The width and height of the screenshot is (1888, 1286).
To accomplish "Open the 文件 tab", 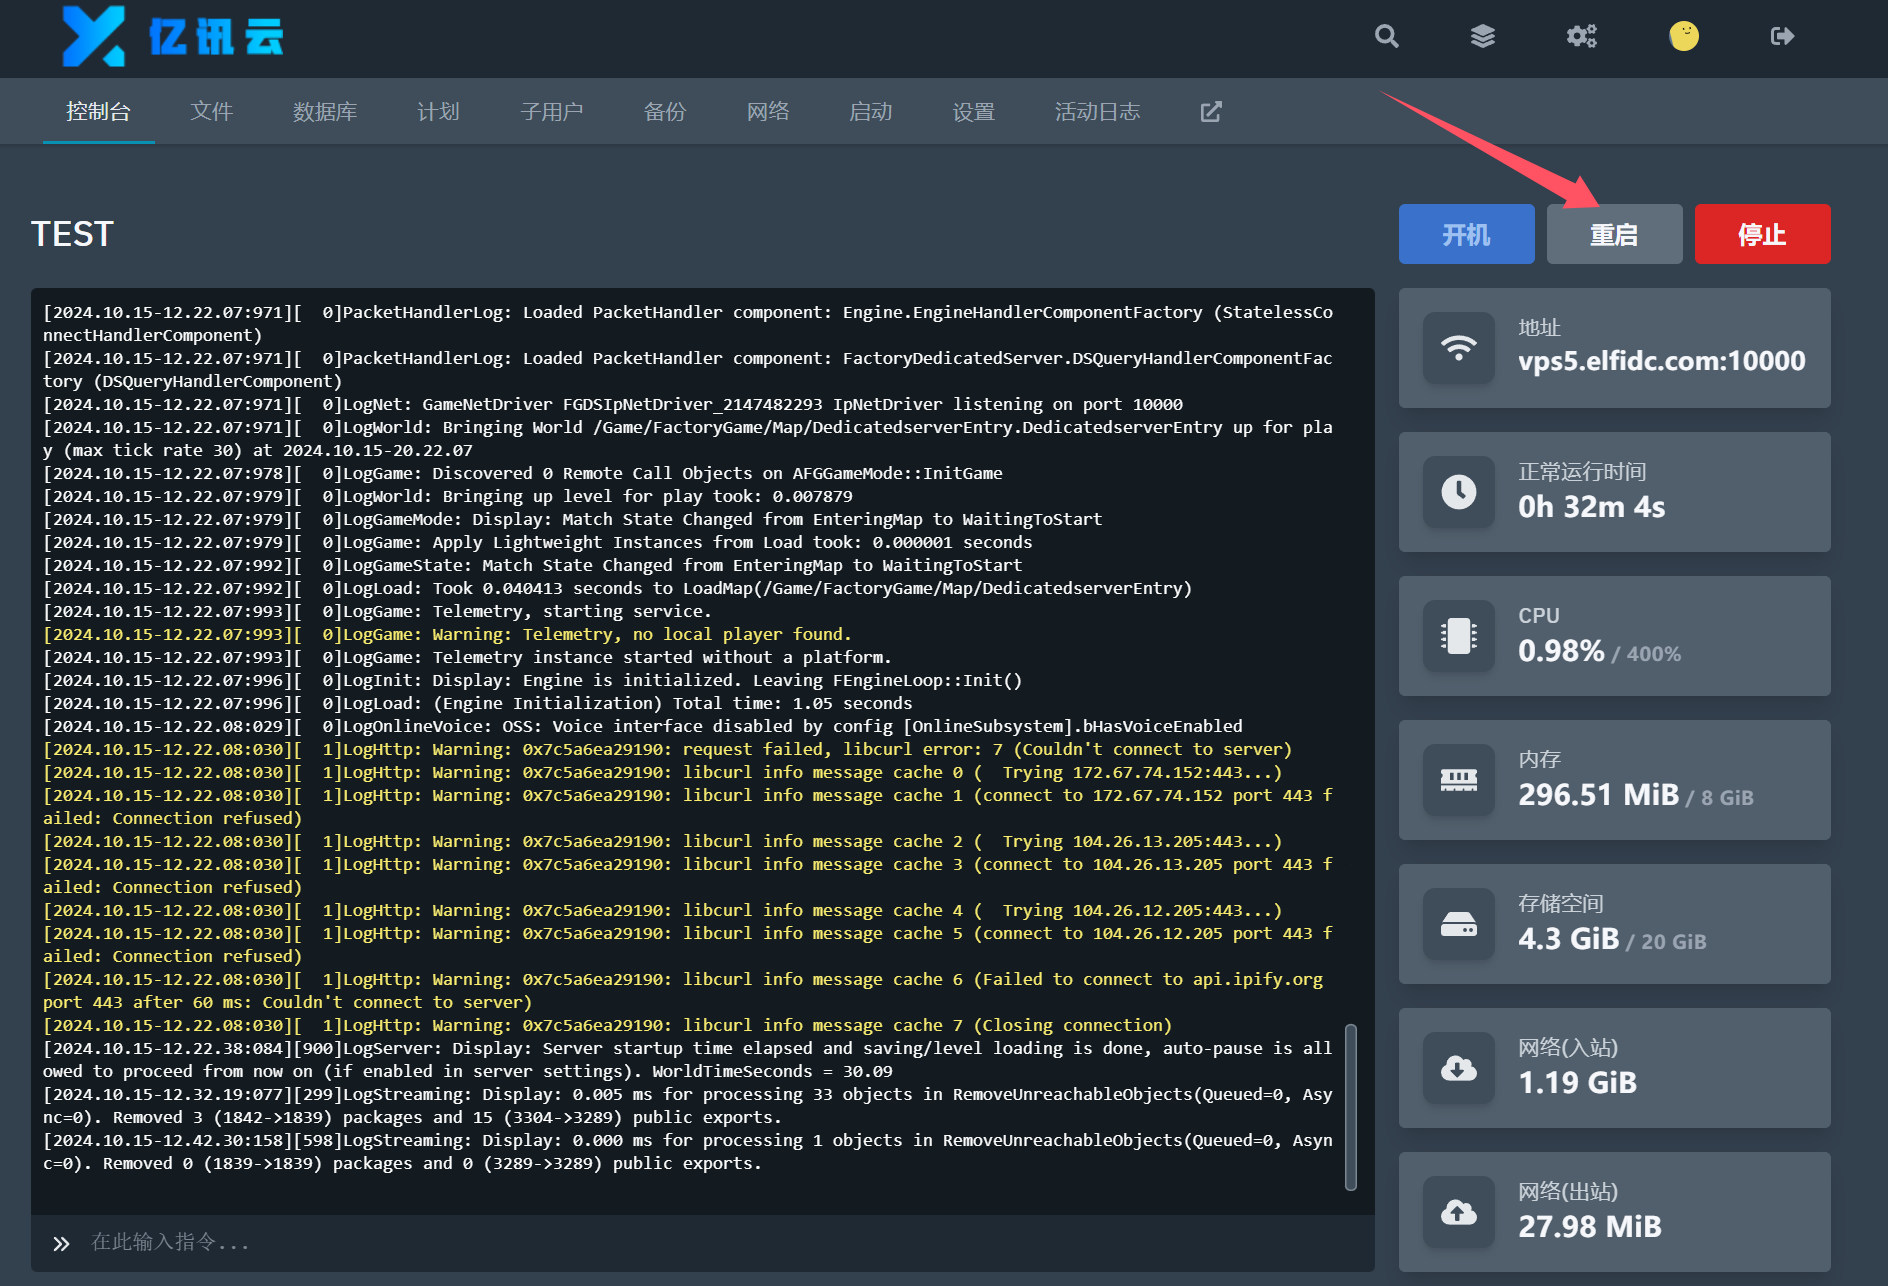I will click(x=212, y=112).
